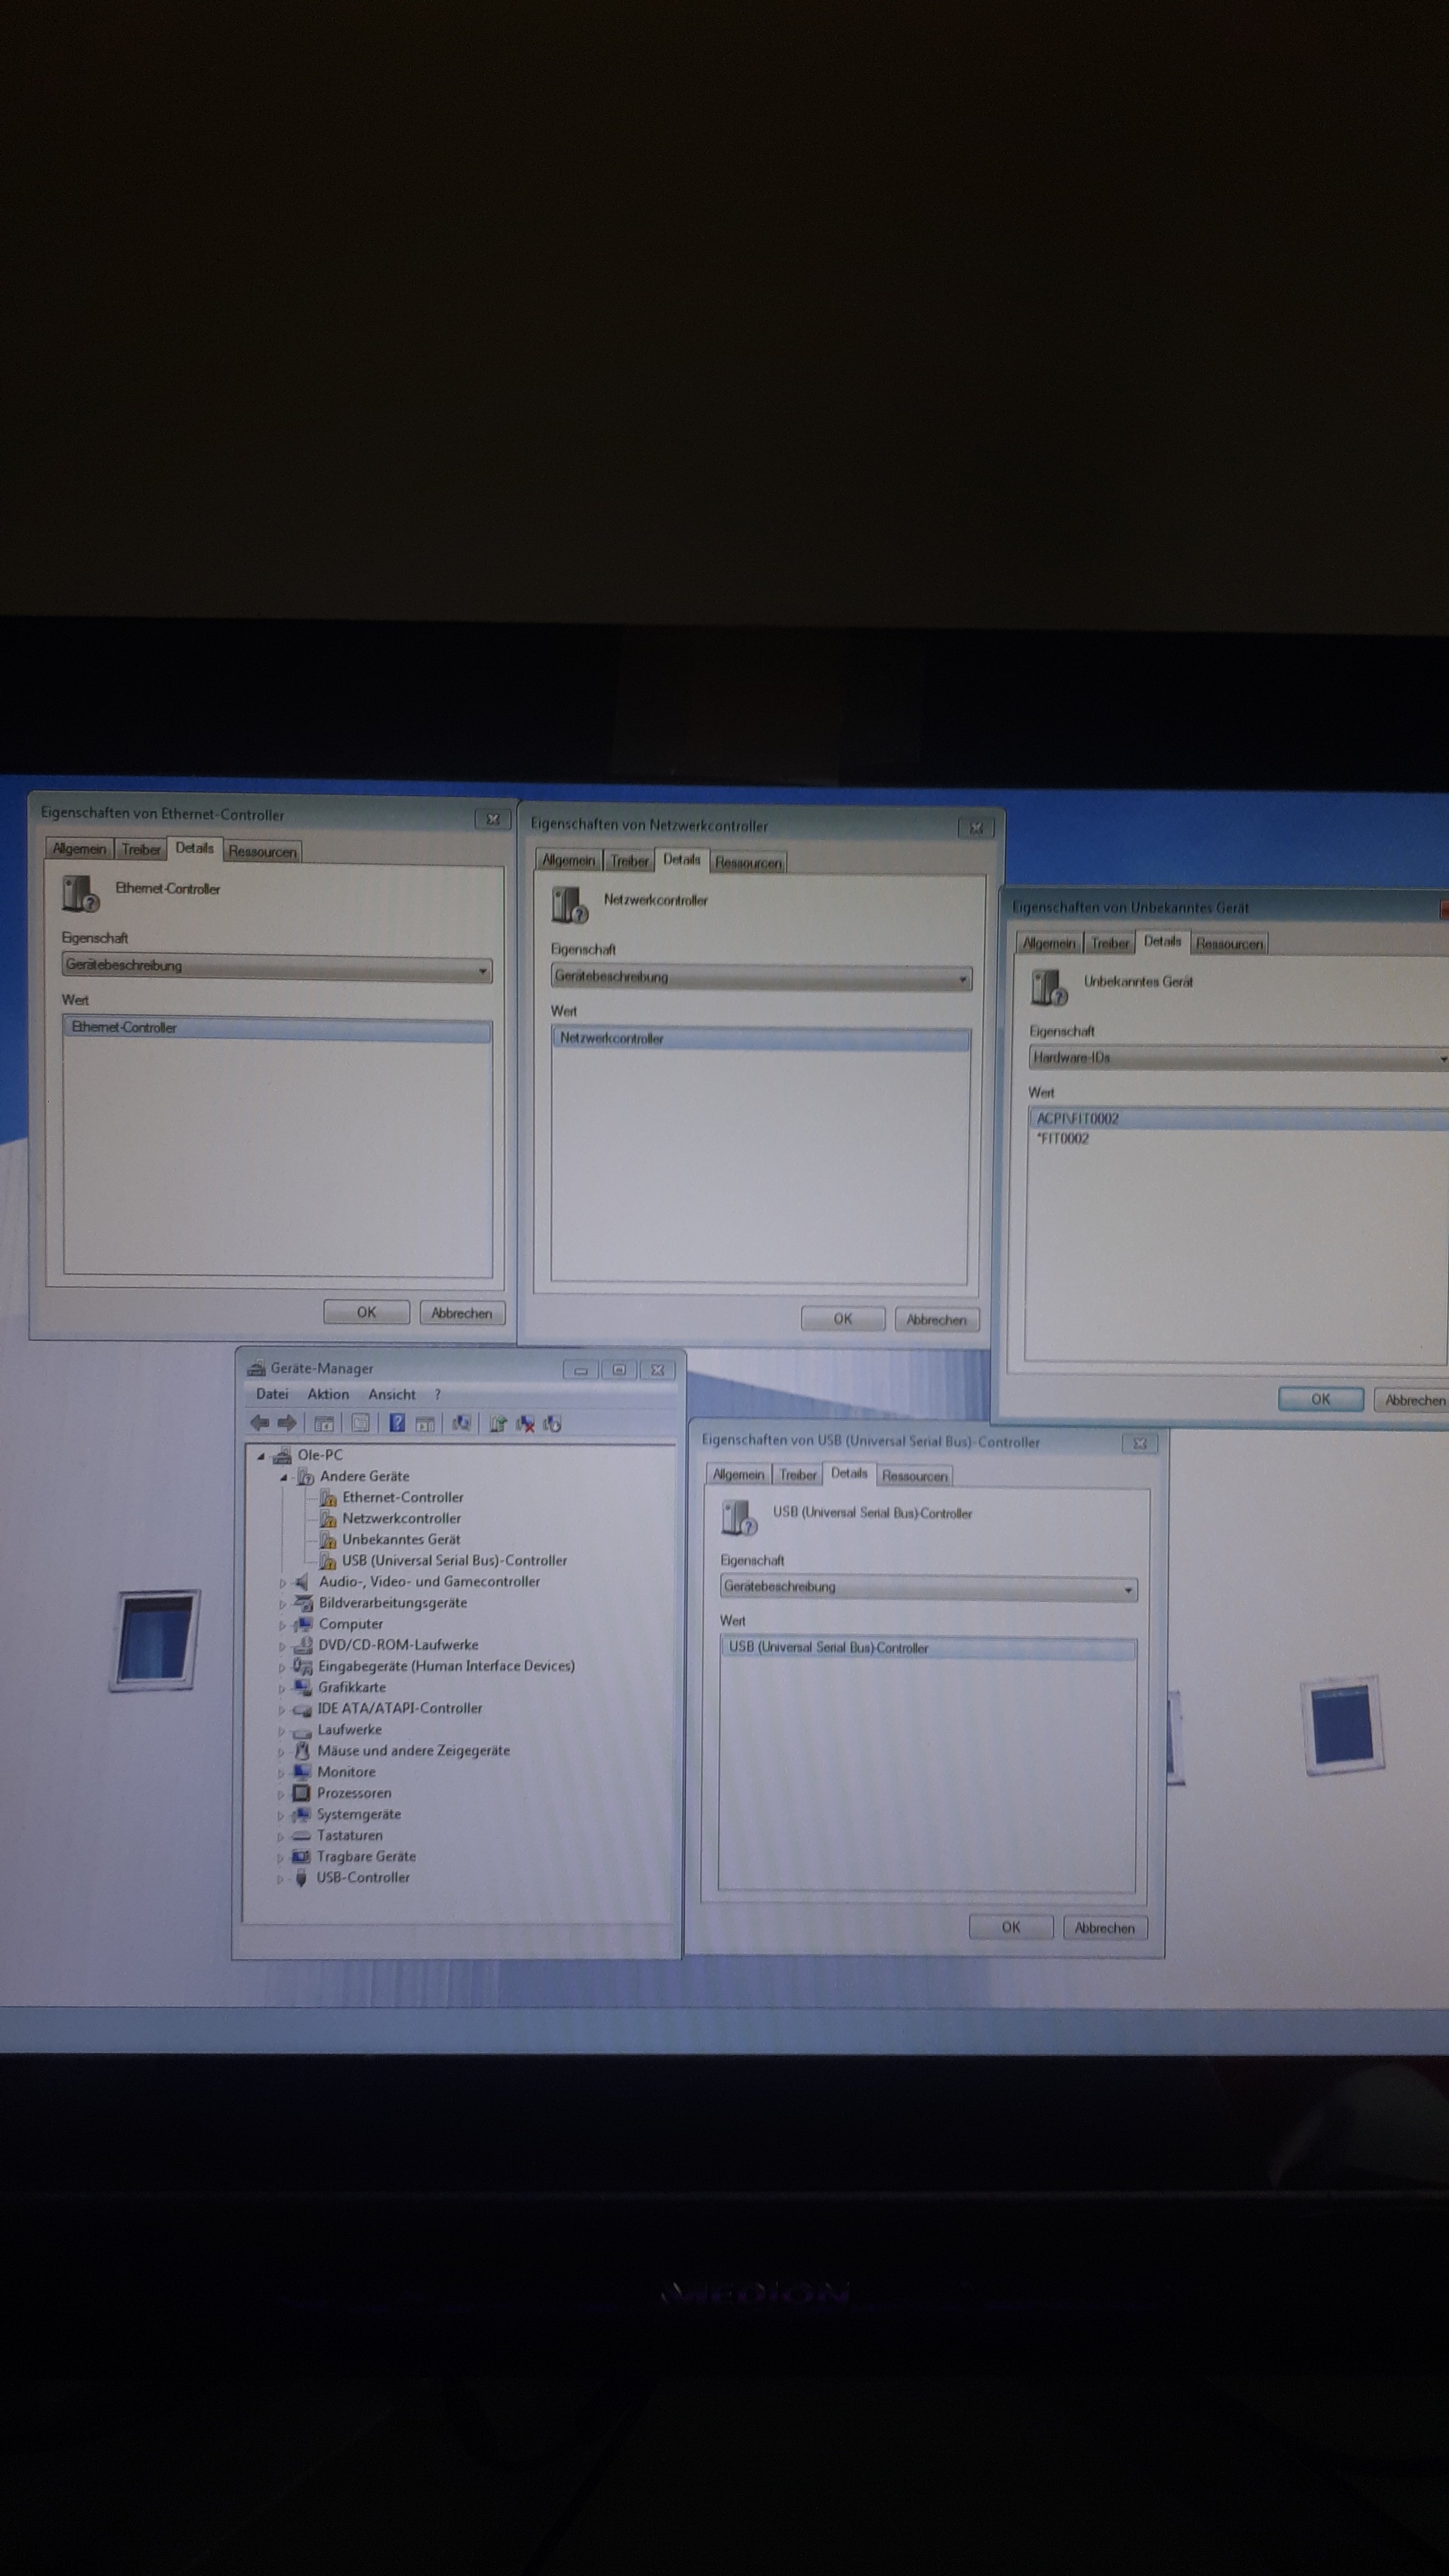Collapse the Andere Geräte tree node
Image resolution: width=1449 pixels, height=2576 pixels.
[x=283, y=1477]
